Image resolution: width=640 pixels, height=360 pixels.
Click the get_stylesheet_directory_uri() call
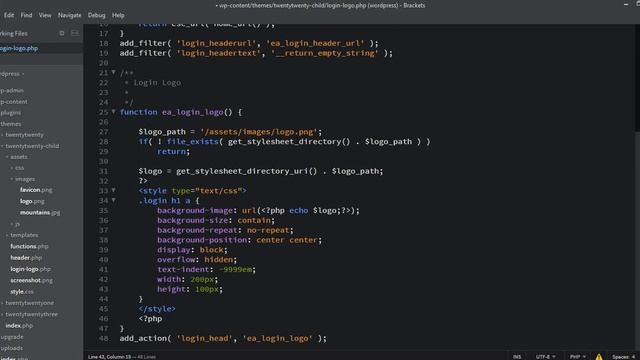(247, 171)
